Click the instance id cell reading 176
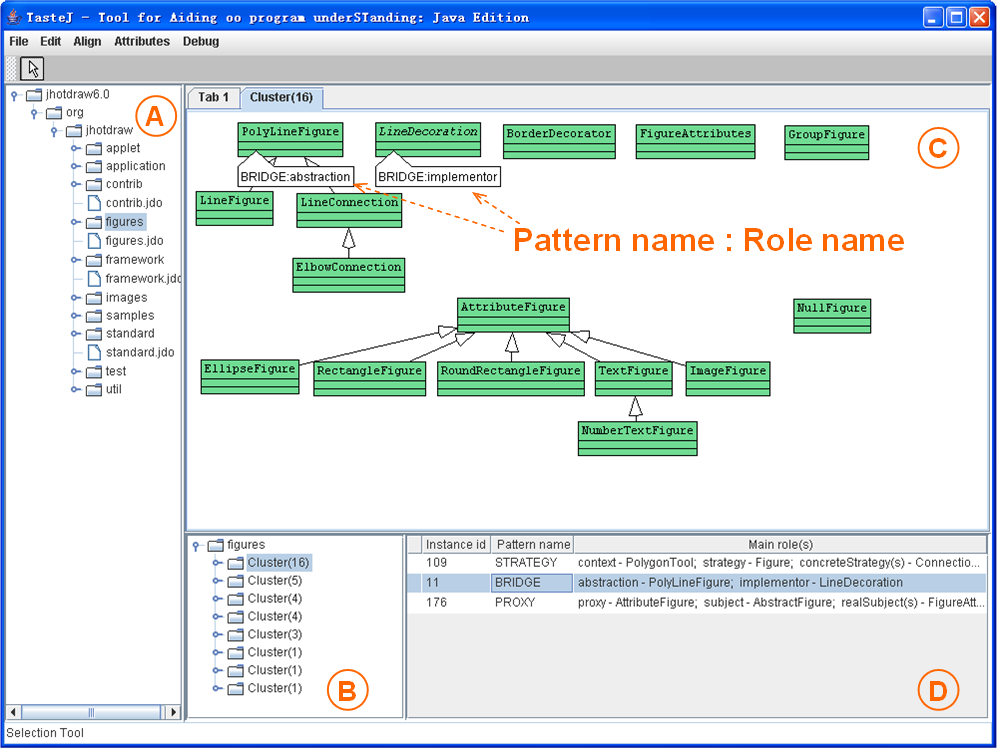The width and height of the screenshot is (997, 748). pyautogui.click(x=456, y=602)
